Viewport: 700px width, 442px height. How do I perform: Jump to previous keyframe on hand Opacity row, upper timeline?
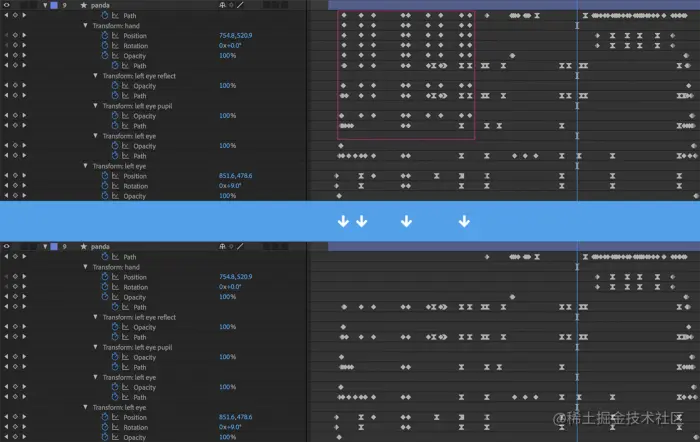point(6,55)
